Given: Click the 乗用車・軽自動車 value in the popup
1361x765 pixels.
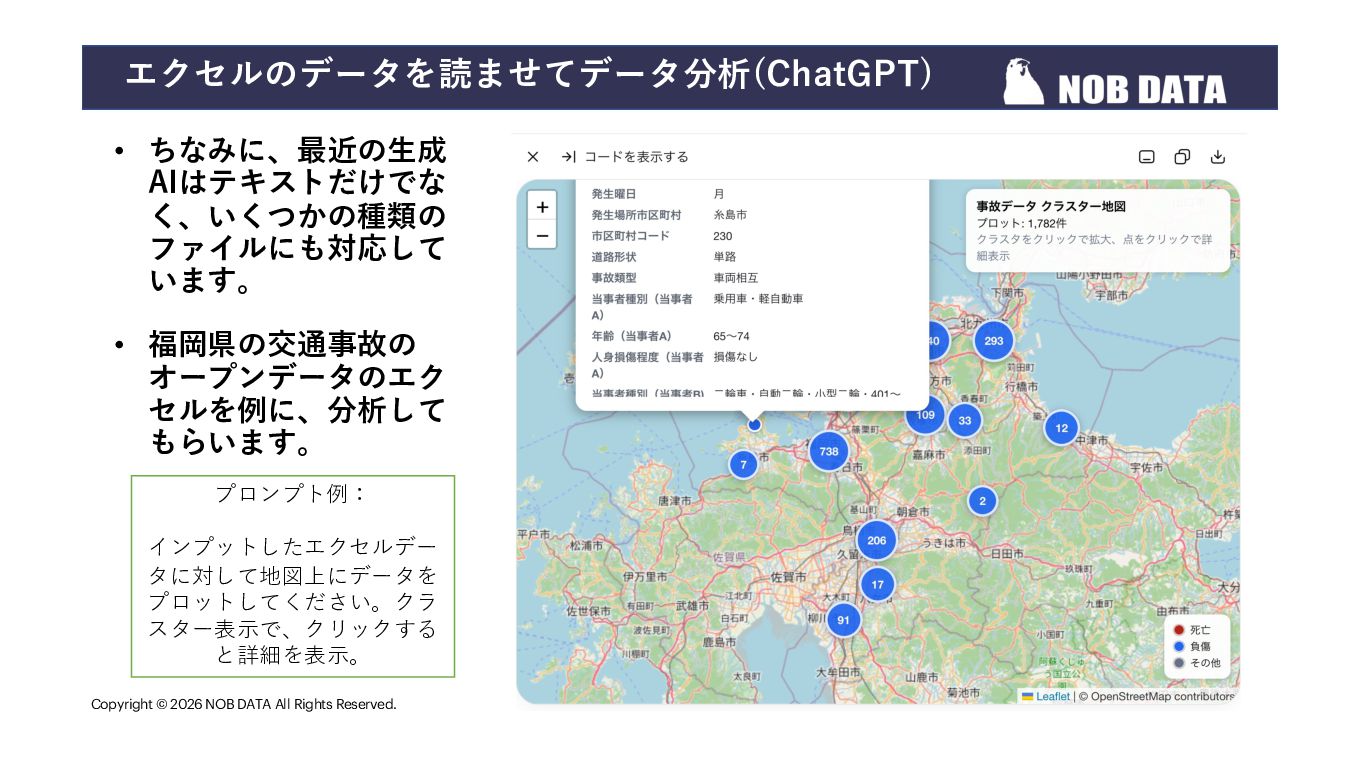Looking at the screenshot, I should coord(758,299).
